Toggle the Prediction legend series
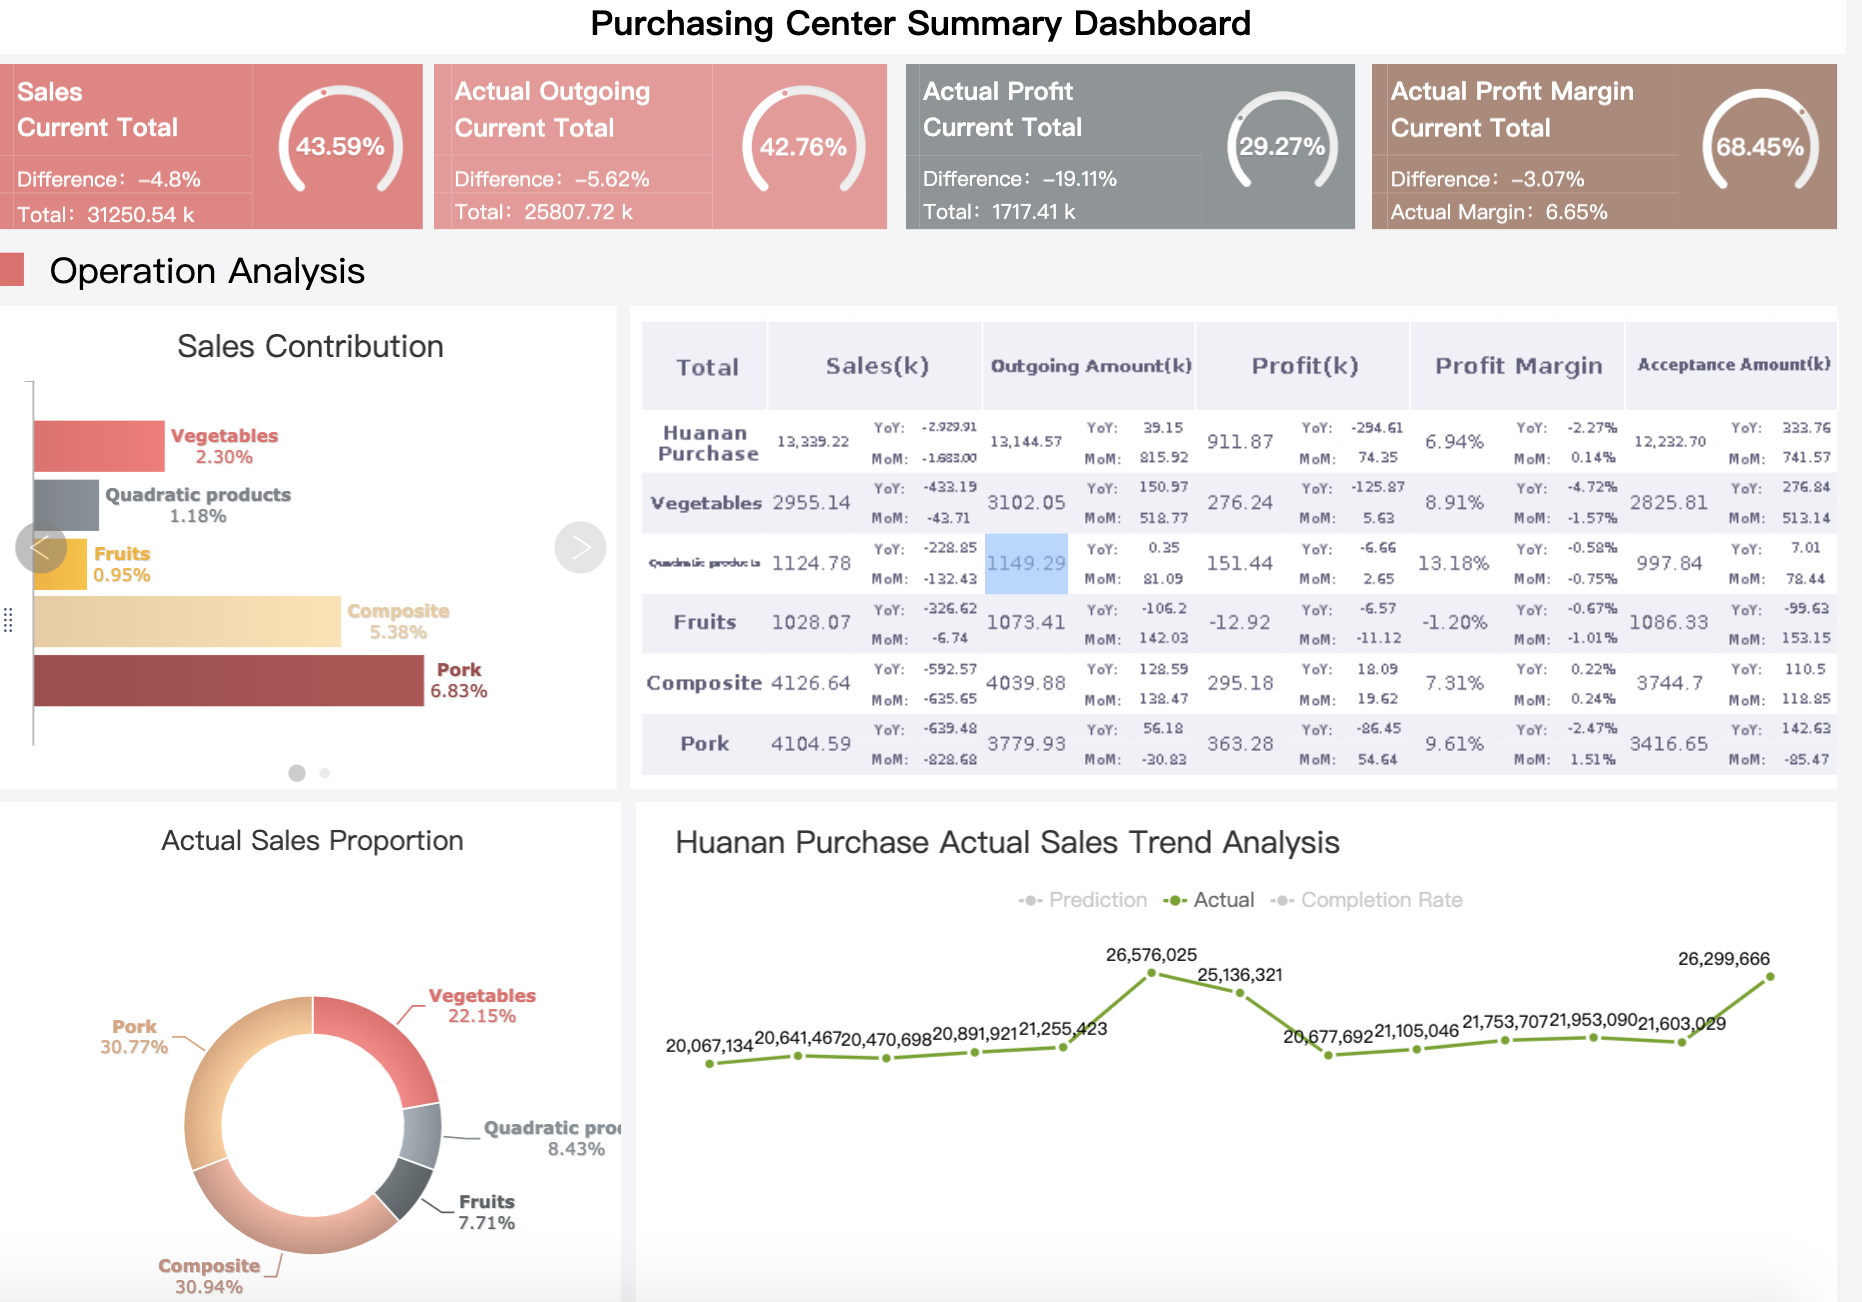The height and width of the screenshot is (1302, 1862). click(x=1083, y=900)
